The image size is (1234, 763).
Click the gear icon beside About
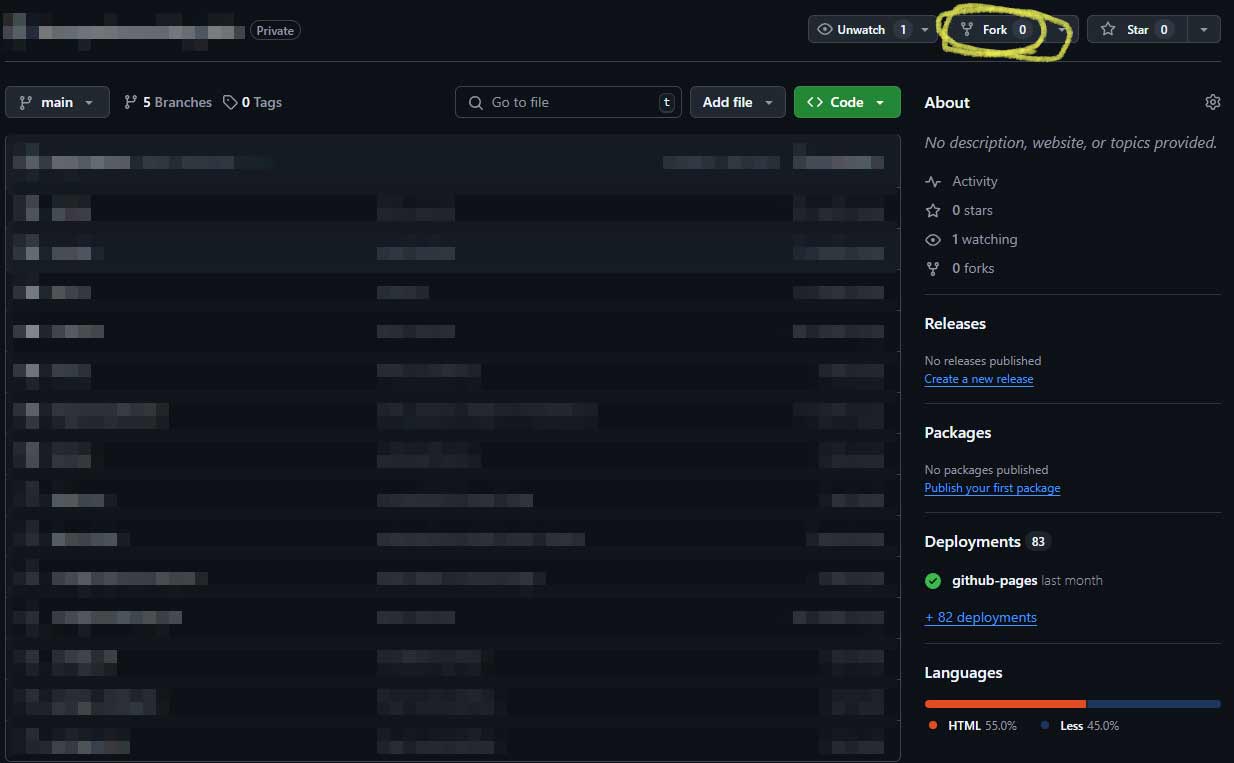click(1212, 102)
